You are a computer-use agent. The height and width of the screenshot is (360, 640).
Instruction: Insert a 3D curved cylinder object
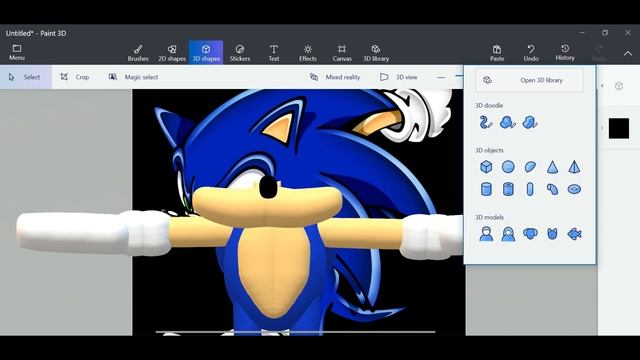coord(552,189)
